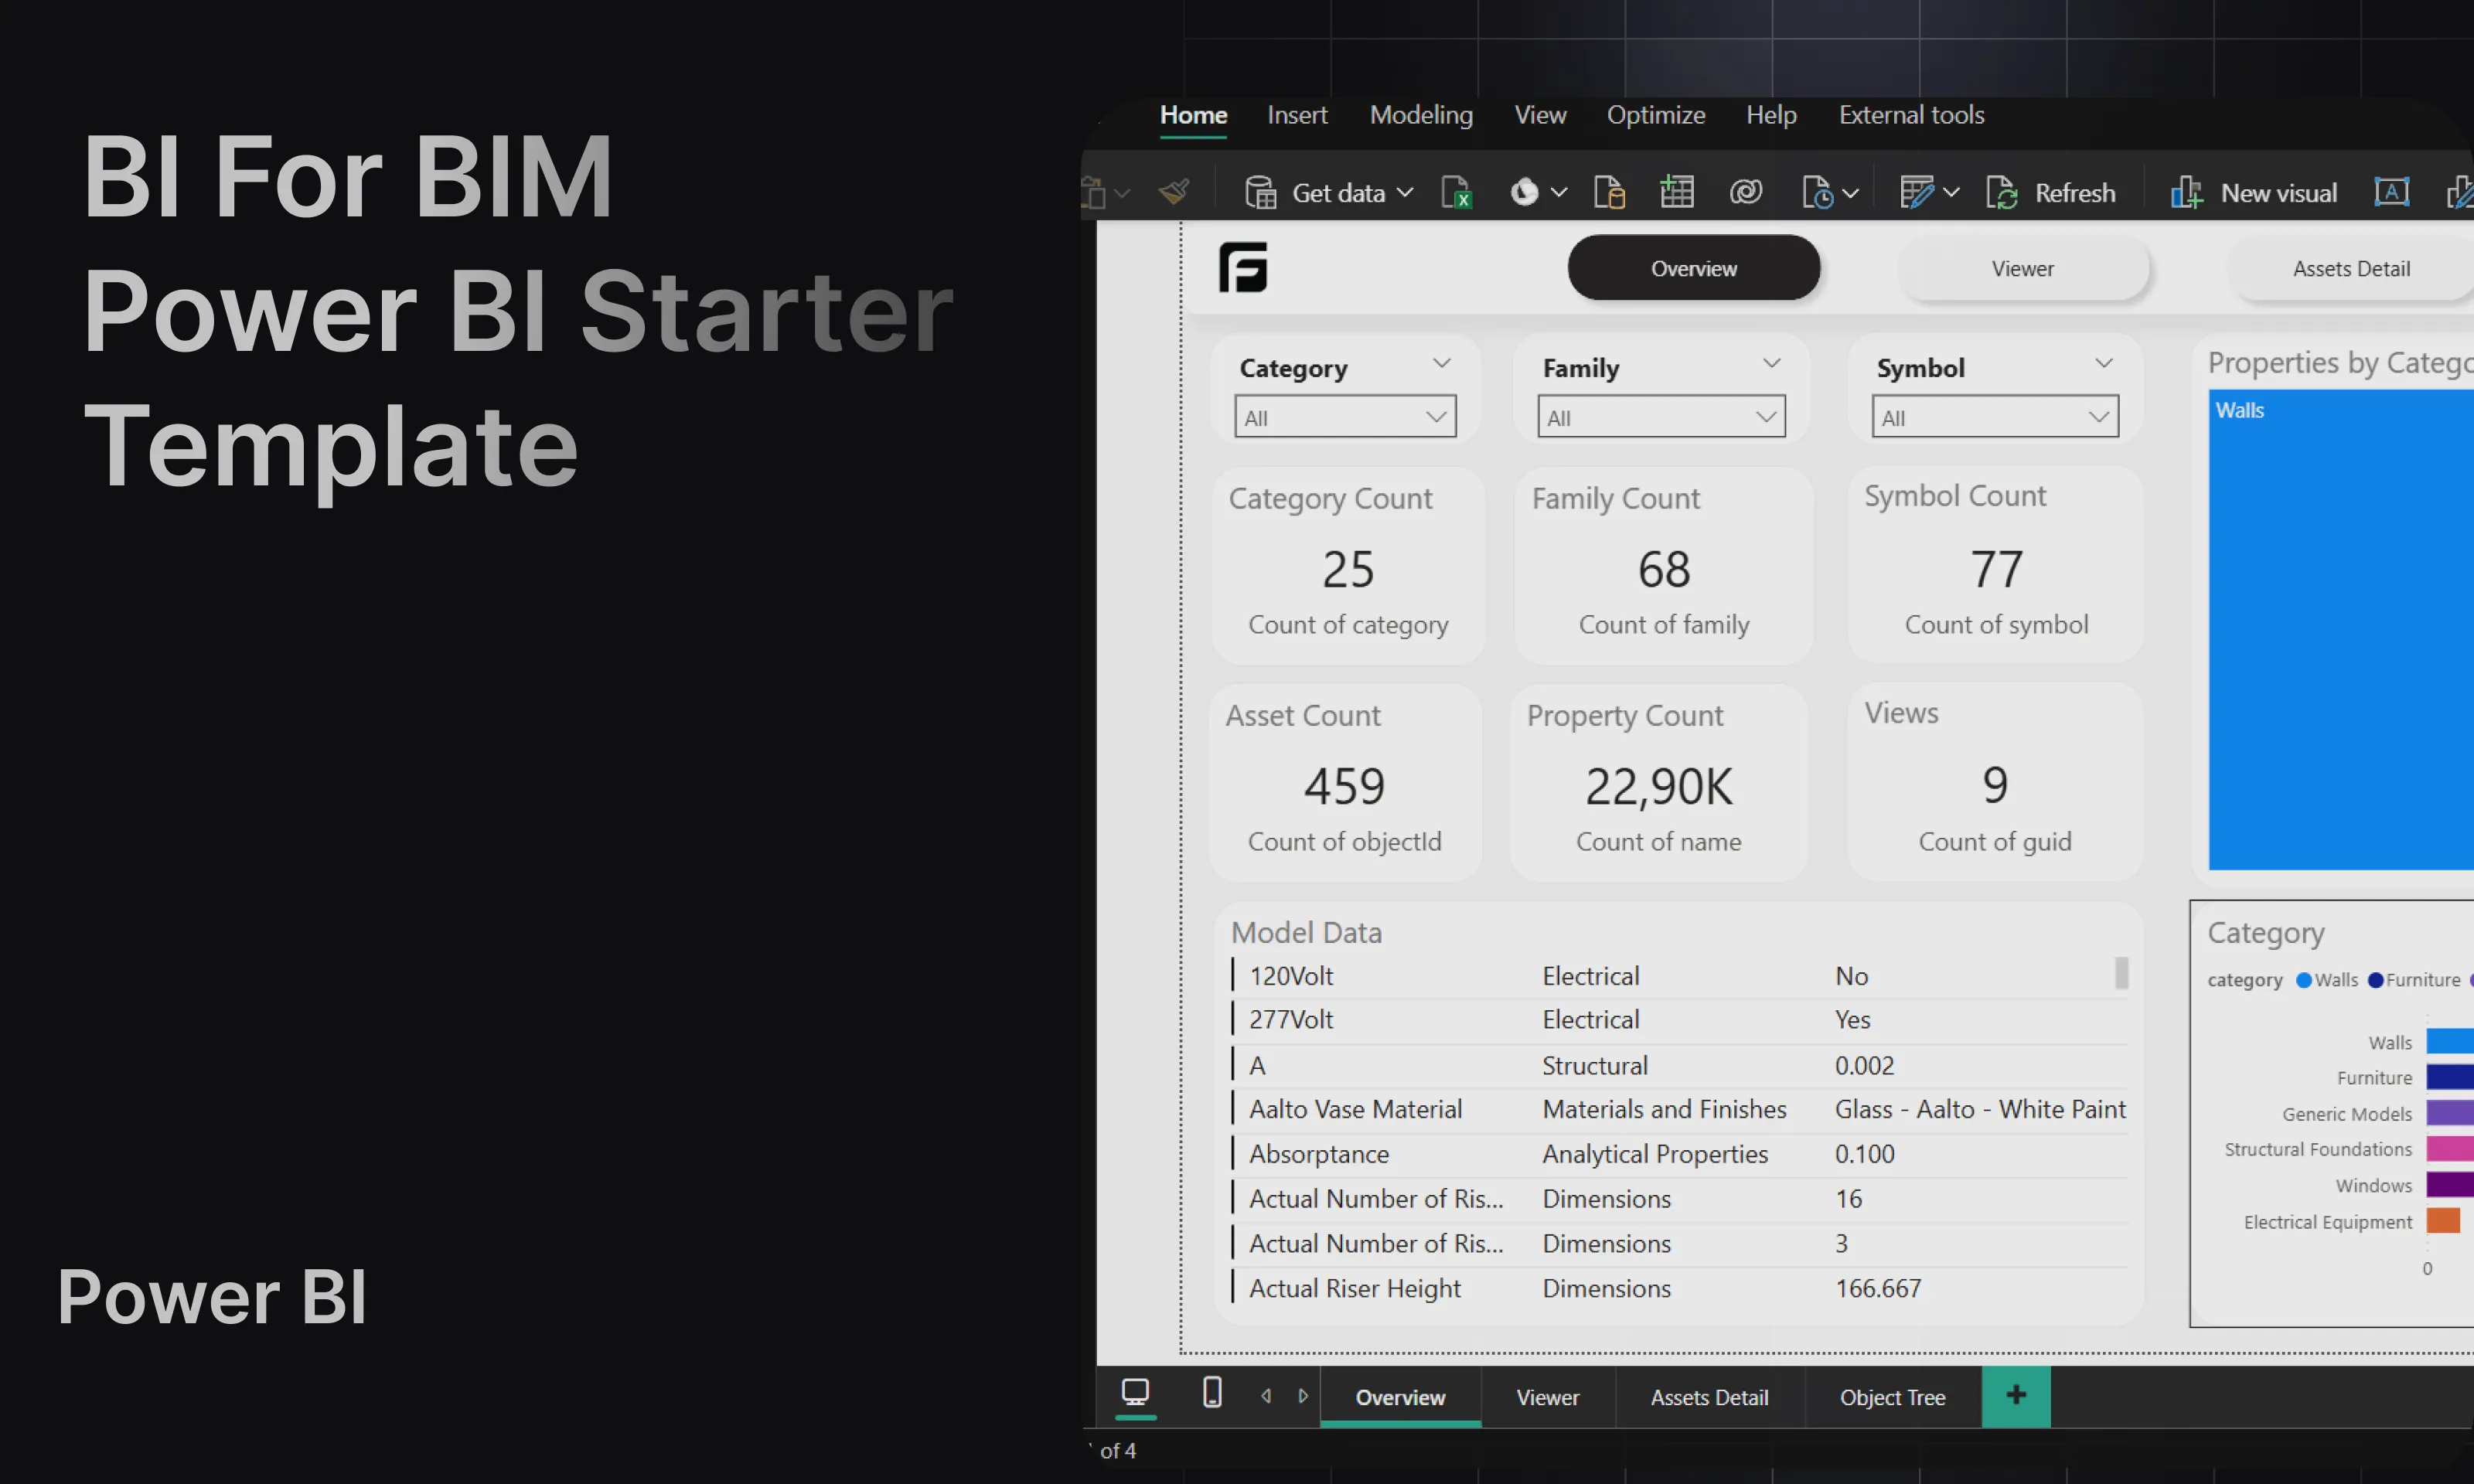Viewport: 2474px width, 1484px height.
Task: Open the Category slicer All dropdown
Action: click(x=1345, y=417)
